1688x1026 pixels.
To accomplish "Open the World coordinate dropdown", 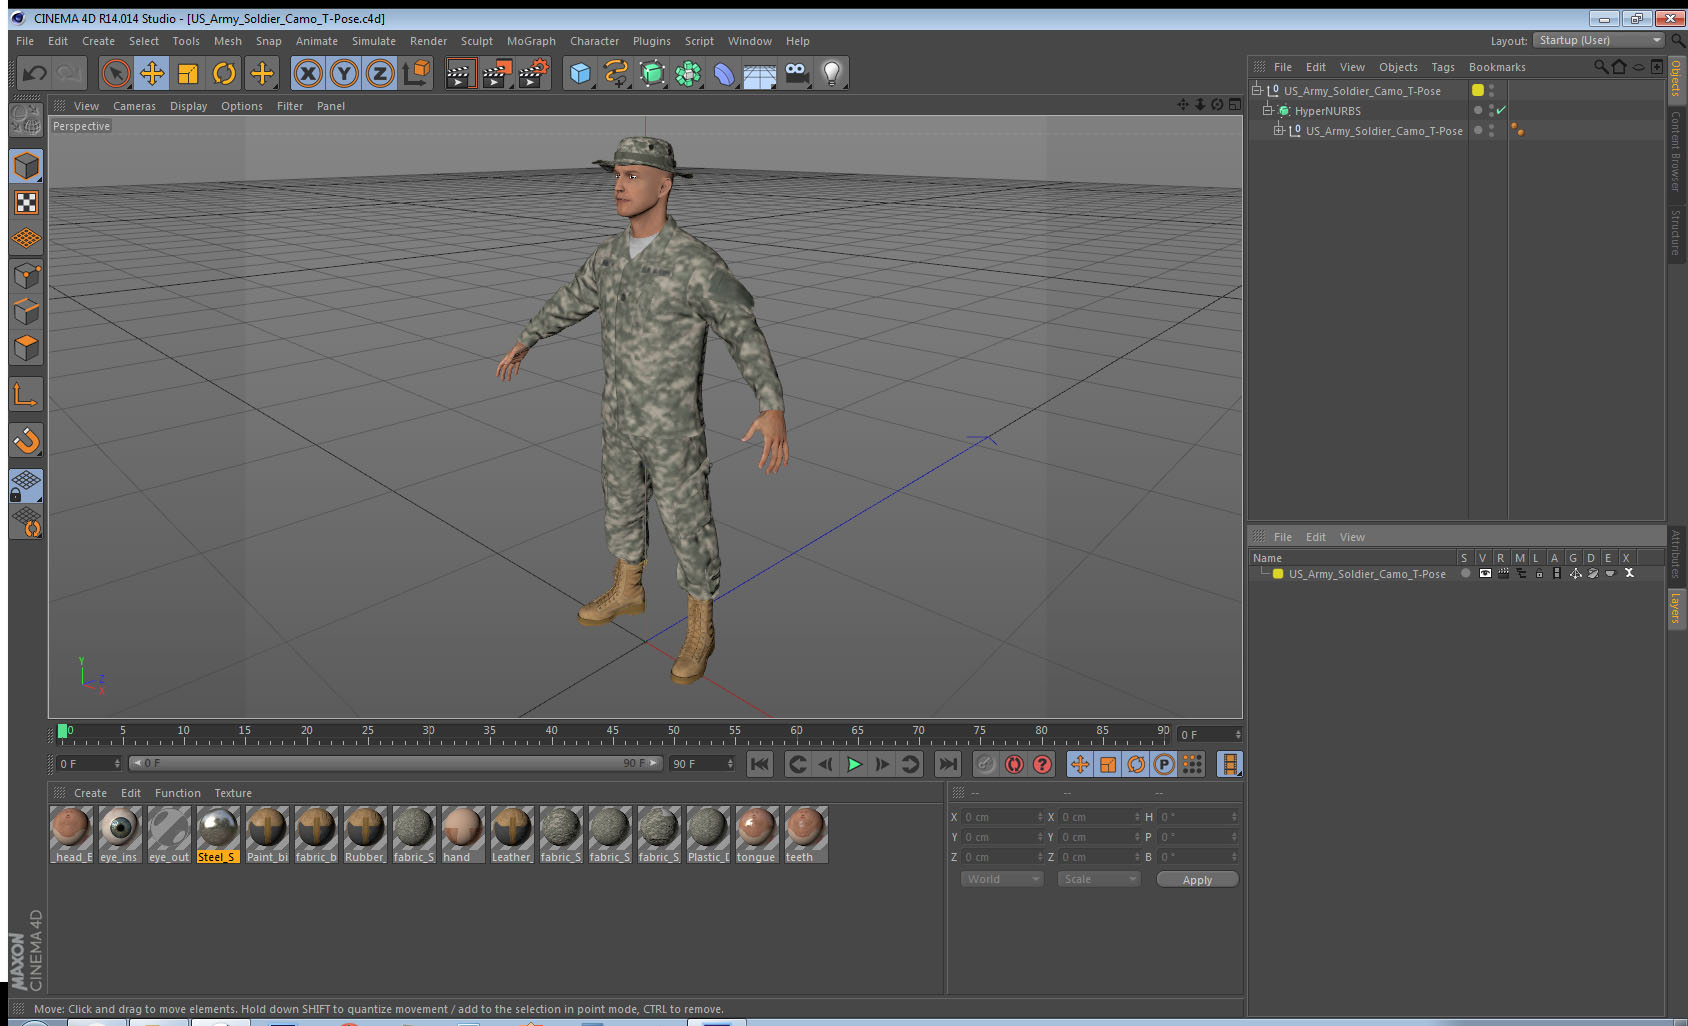I will [x=1002, y=879].
